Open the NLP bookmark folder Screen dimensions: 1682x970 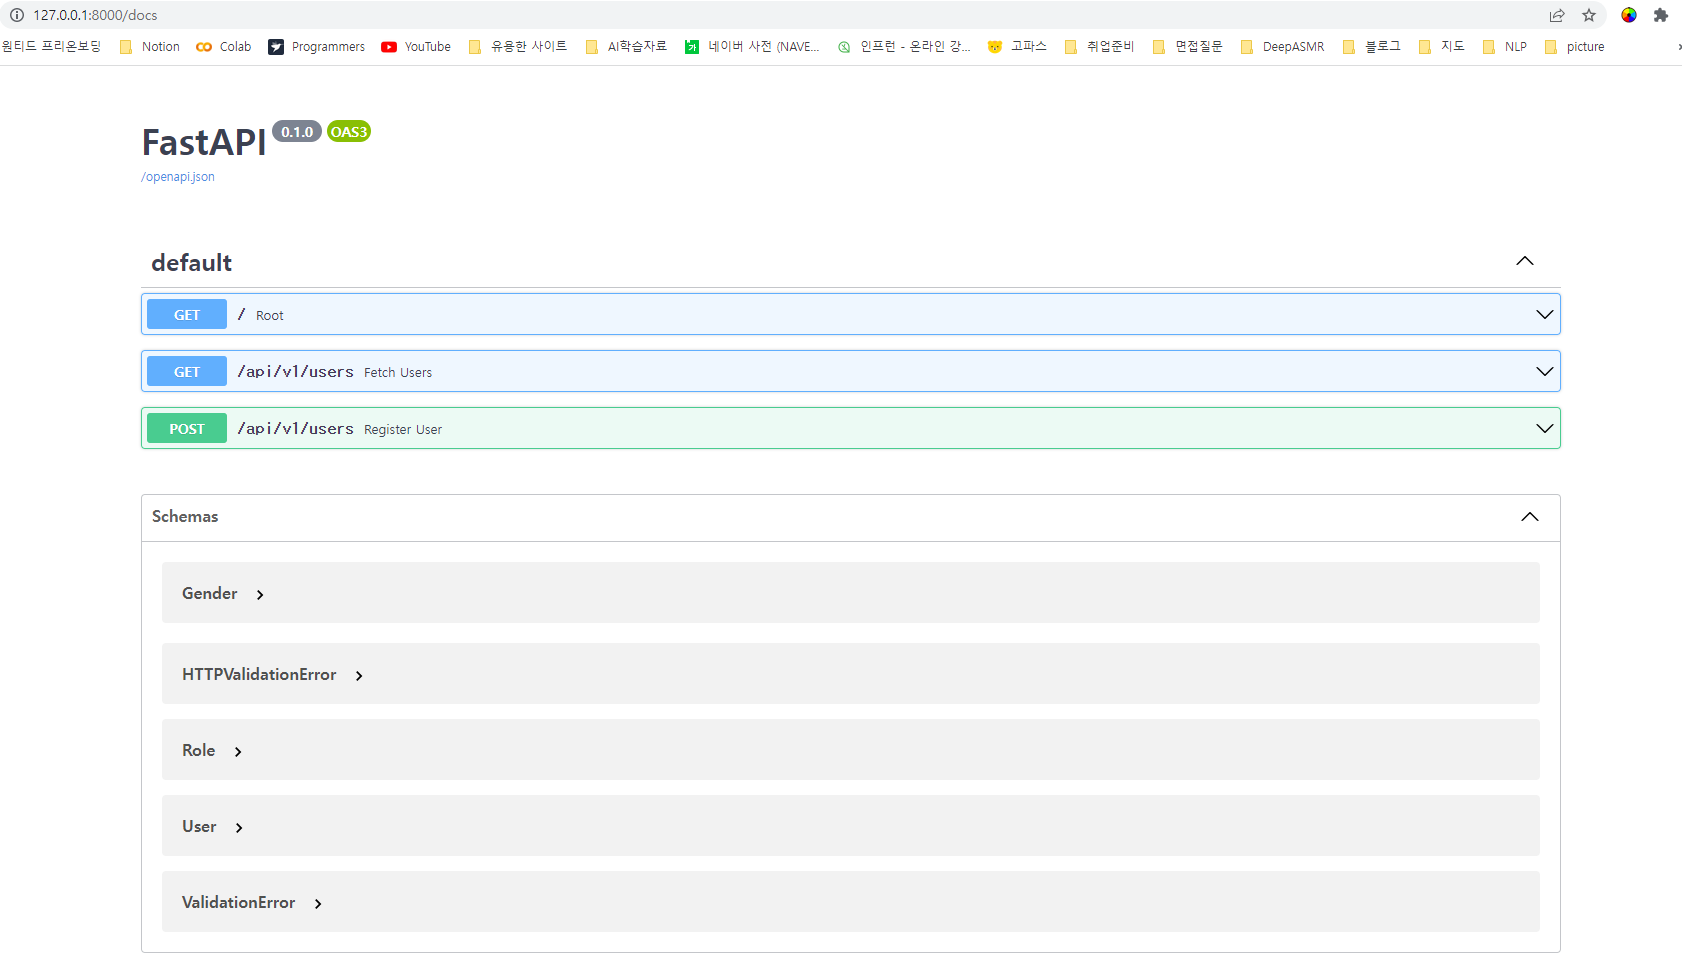click(1505, 47)
